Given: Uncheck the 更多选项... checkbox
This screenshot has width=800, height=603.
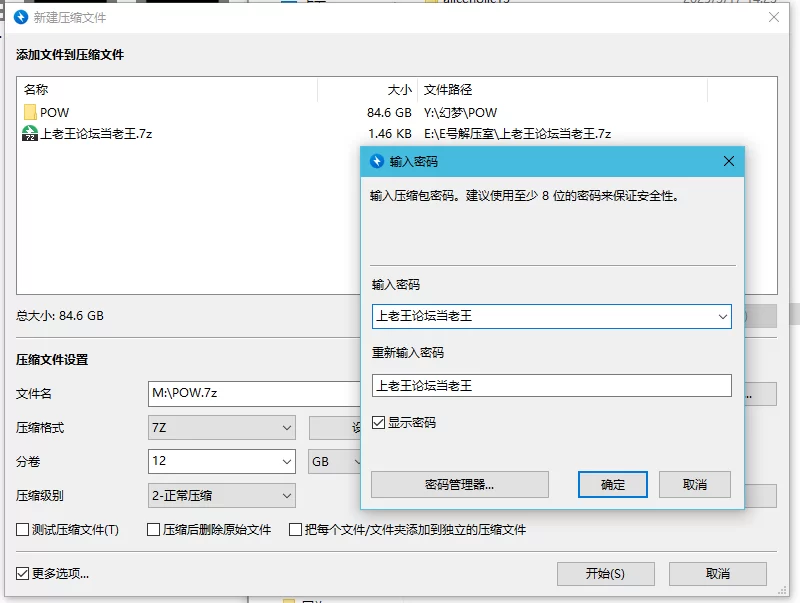Looking at the screenshot, I should pos(22,573).
